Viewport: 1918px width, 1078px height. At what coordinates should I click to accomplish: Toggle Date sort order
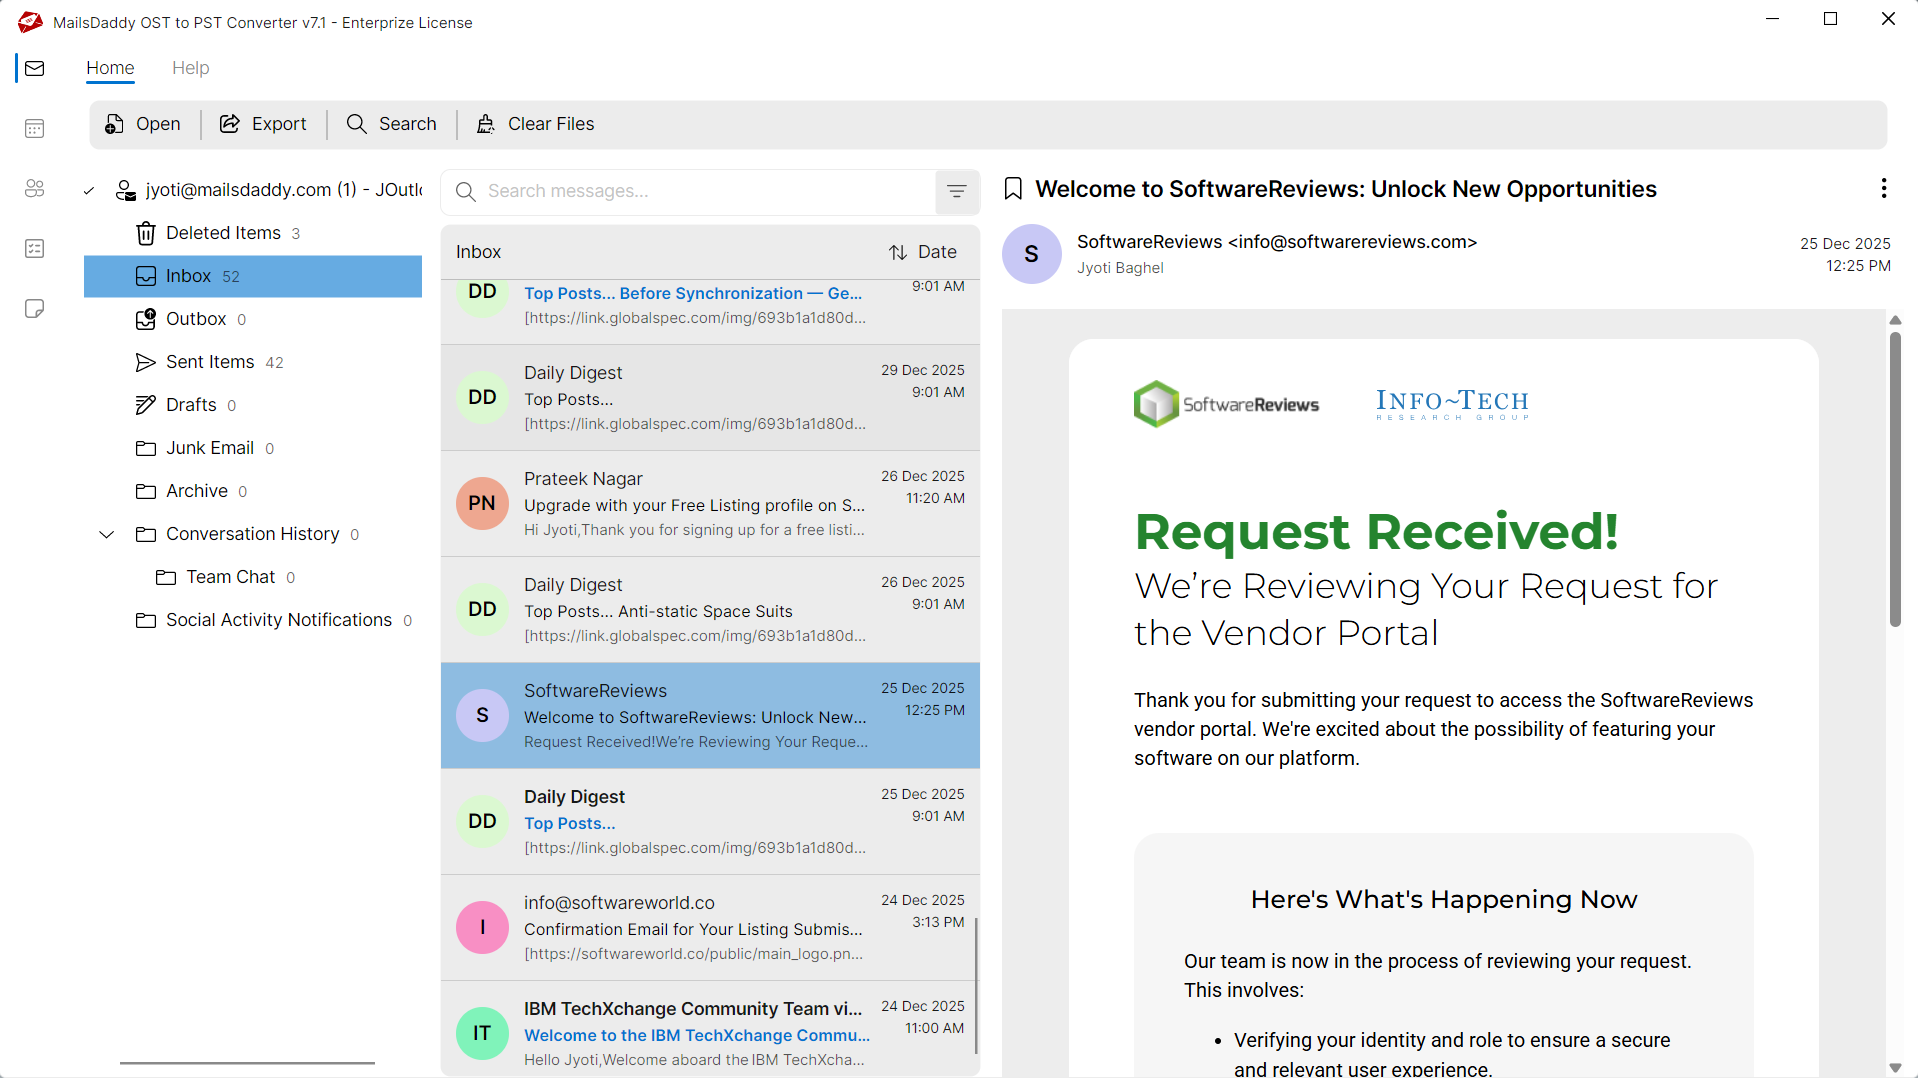pos(922,252)
